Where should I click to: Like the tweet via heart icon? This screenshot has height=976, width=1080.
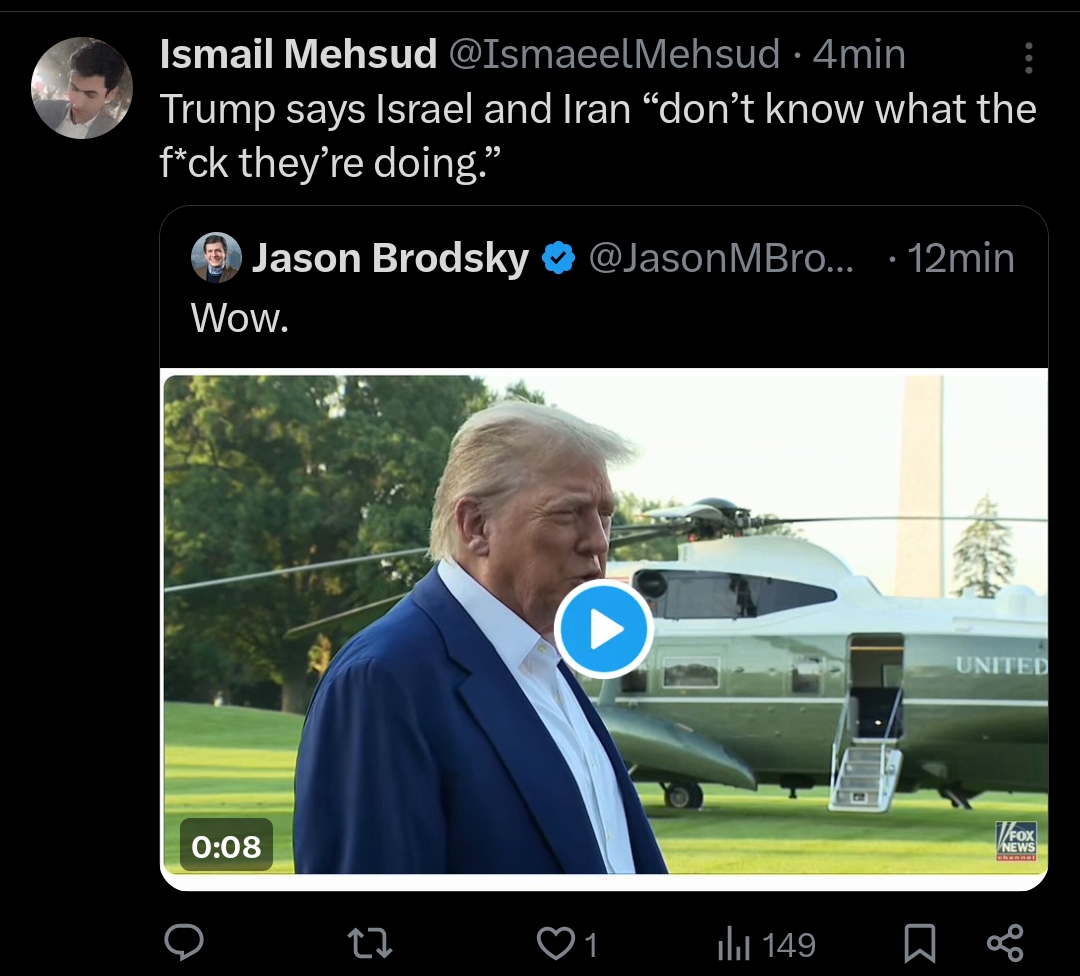(555, 944)
